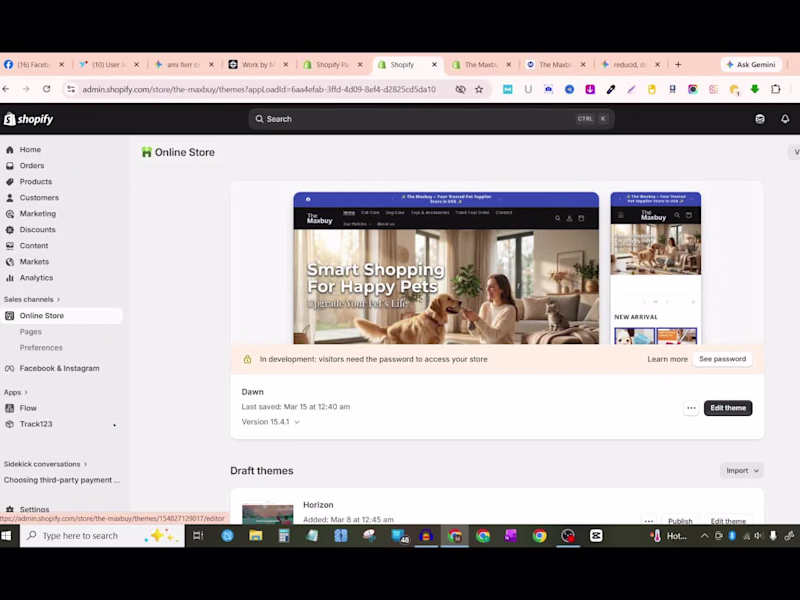Switch to the Facebook browser tab
This screenshot has height=600, width=800.
click(35, 65)
